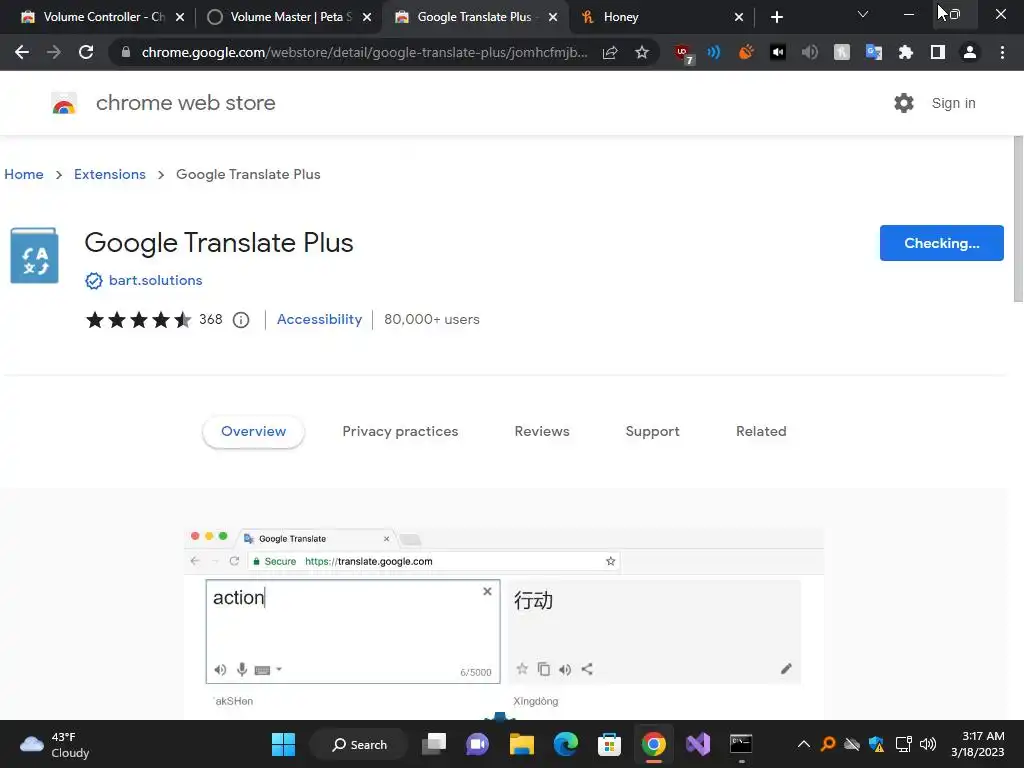The height and width of the screenshot is (768, 1024).
Task: Go back with the browser back arrow
Action: click(22, 52)
